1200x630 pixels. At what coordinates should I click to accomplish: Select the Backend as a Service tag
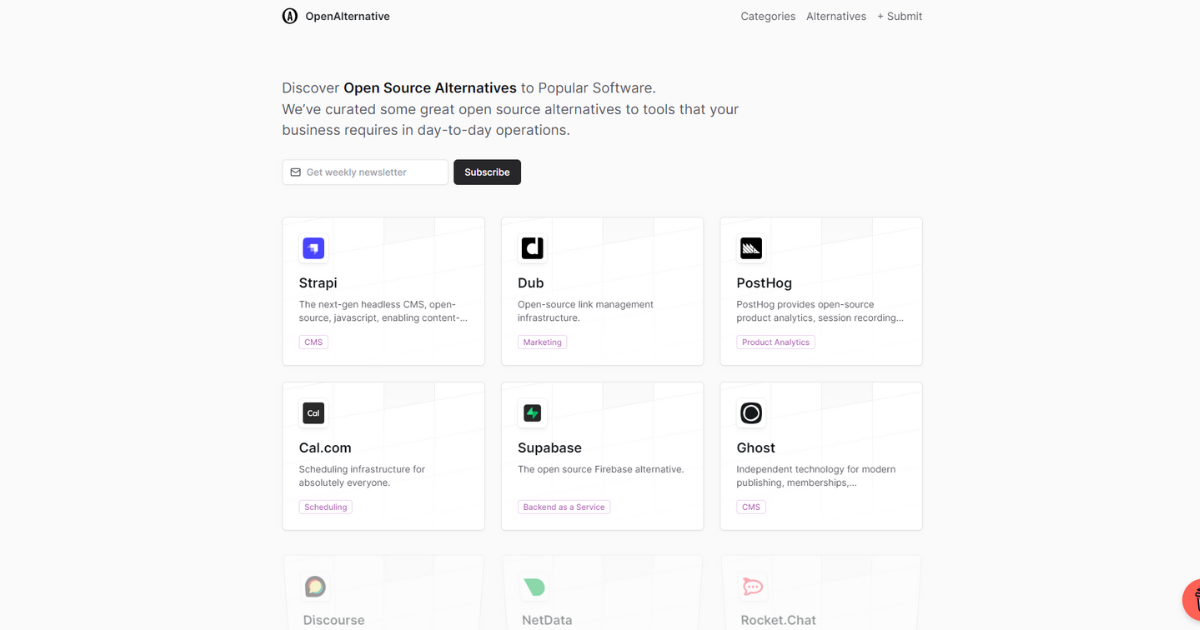(x=564, y=506)
